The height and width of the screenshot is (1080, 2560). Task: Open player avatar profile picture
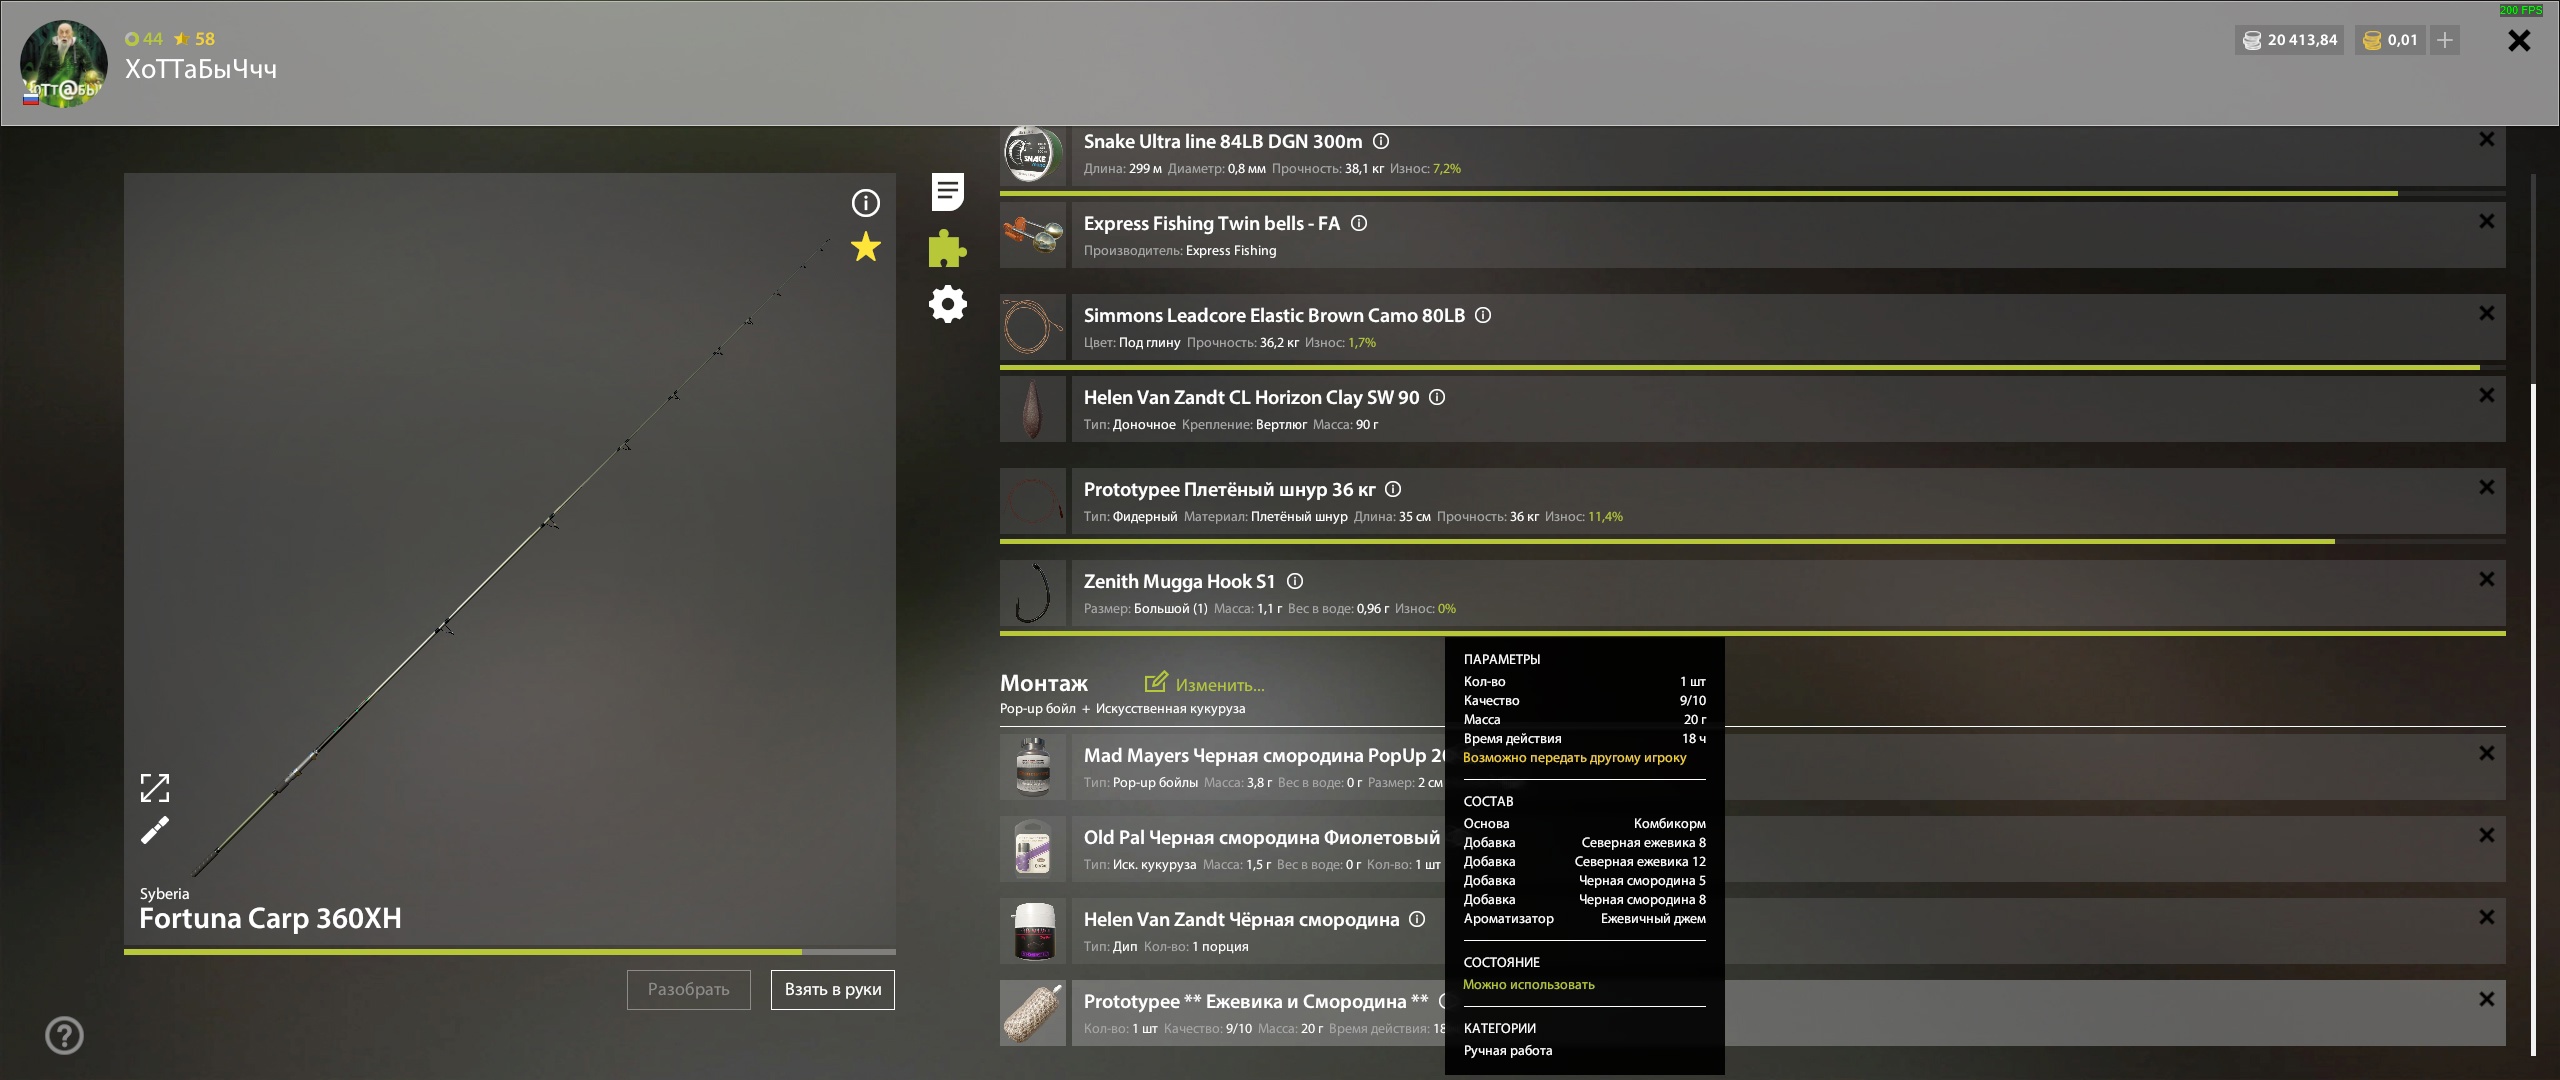click(x=64, y=64)
